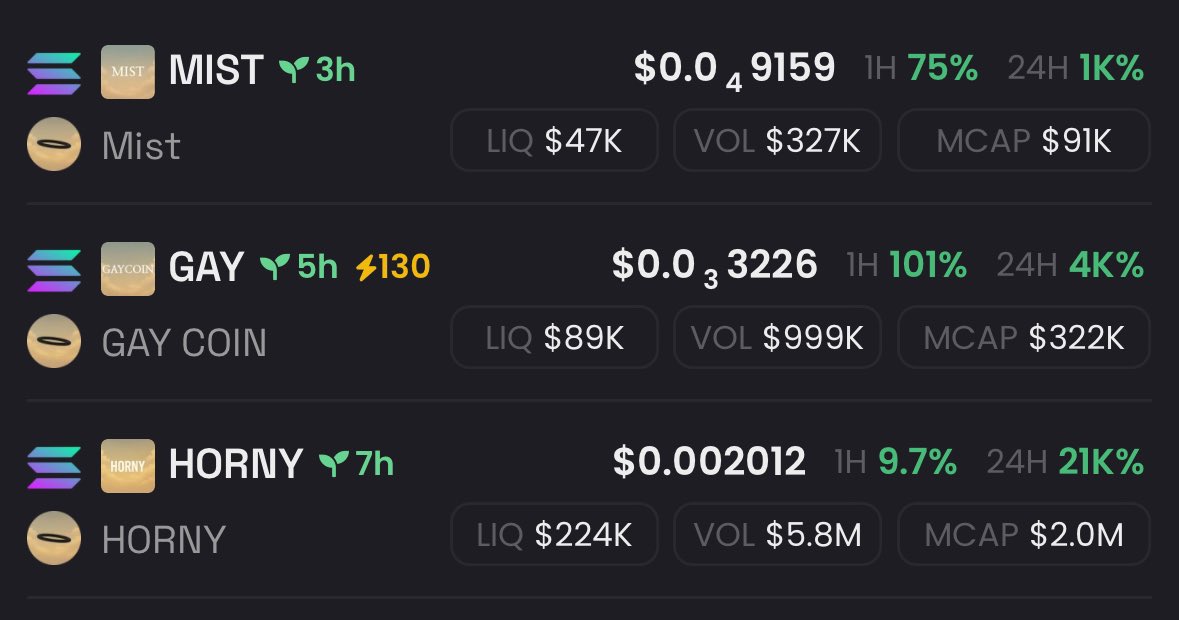Select the VOL $327K pill

pos(777,141)
